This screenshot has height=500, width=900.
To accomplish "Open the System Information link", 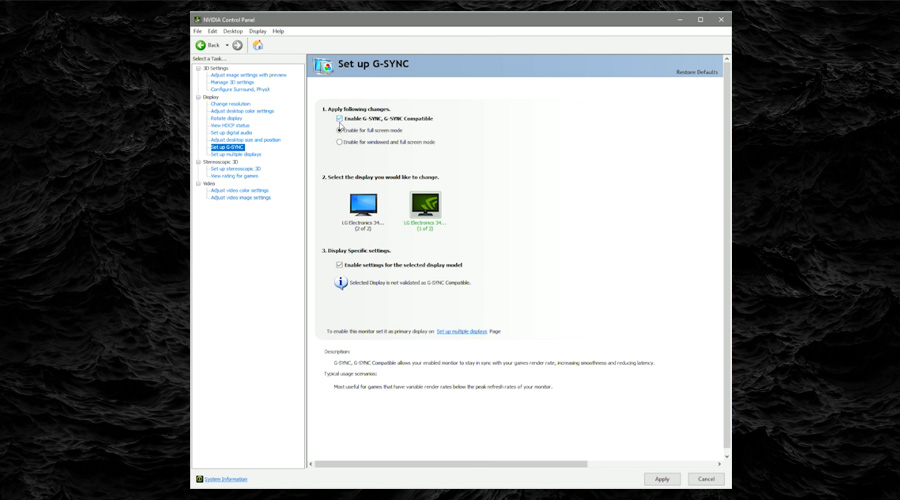I will [226, 479].
